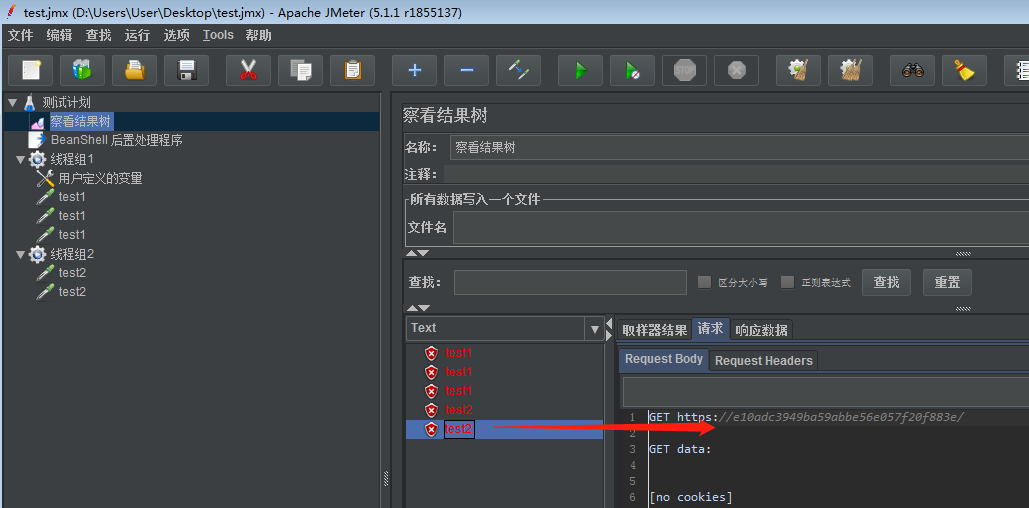Screen dimensions: 1029x508
Task: Click the request body filter field
Action: [826, 392]
